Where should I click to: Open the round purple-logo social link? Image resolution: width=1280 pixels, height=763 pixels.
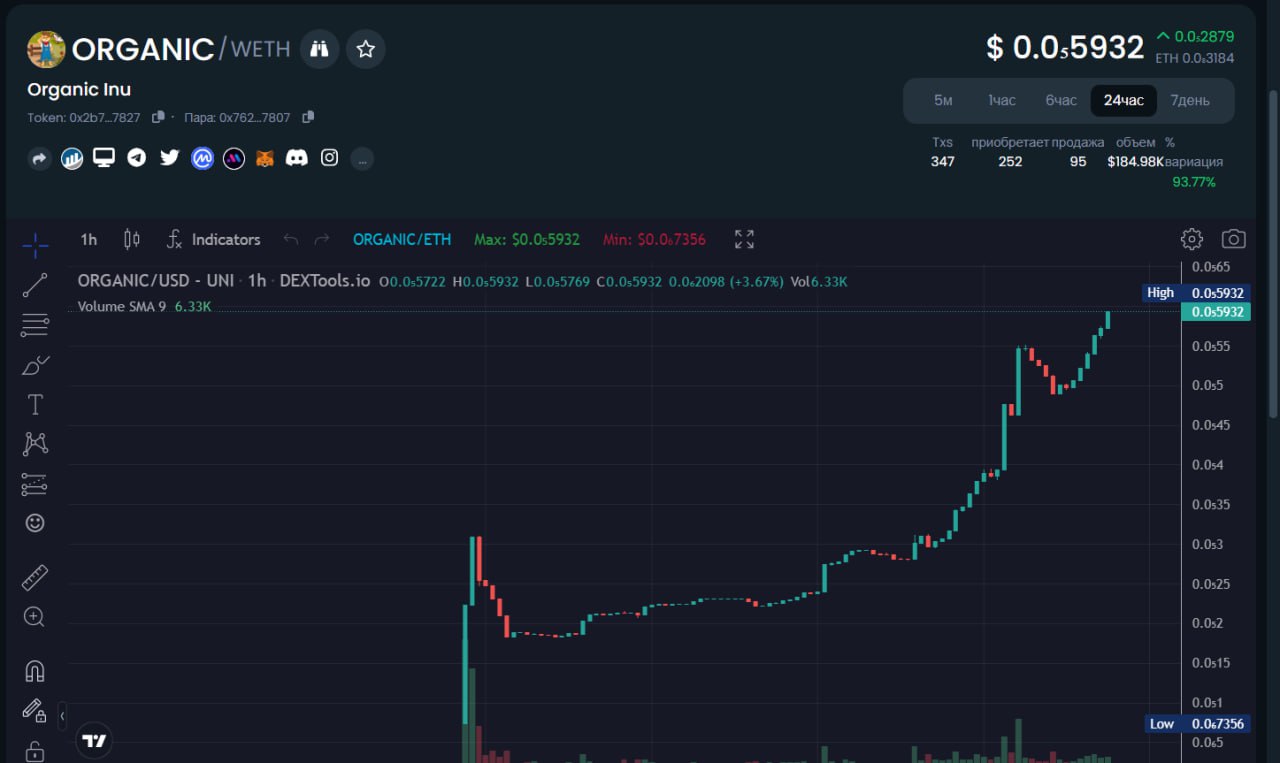click(x=234, y=158)
